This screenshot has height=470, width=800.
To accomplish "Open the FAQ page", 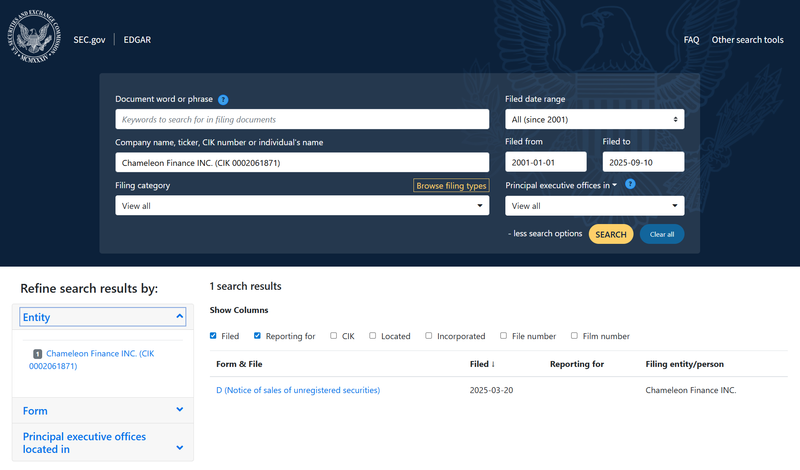I will tap(691, 40).
